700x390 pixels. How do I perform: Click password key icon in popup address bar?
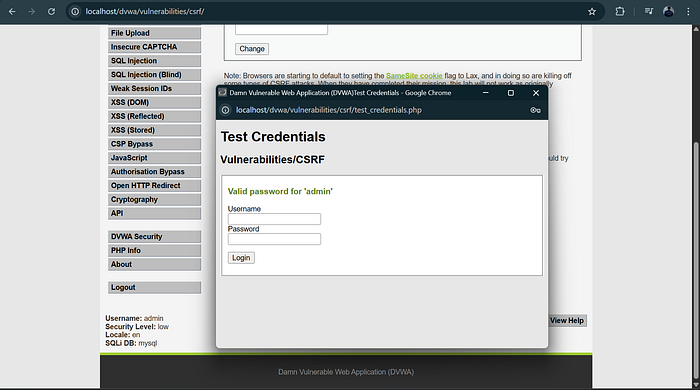pyautogui.click(x=535, y=110)
